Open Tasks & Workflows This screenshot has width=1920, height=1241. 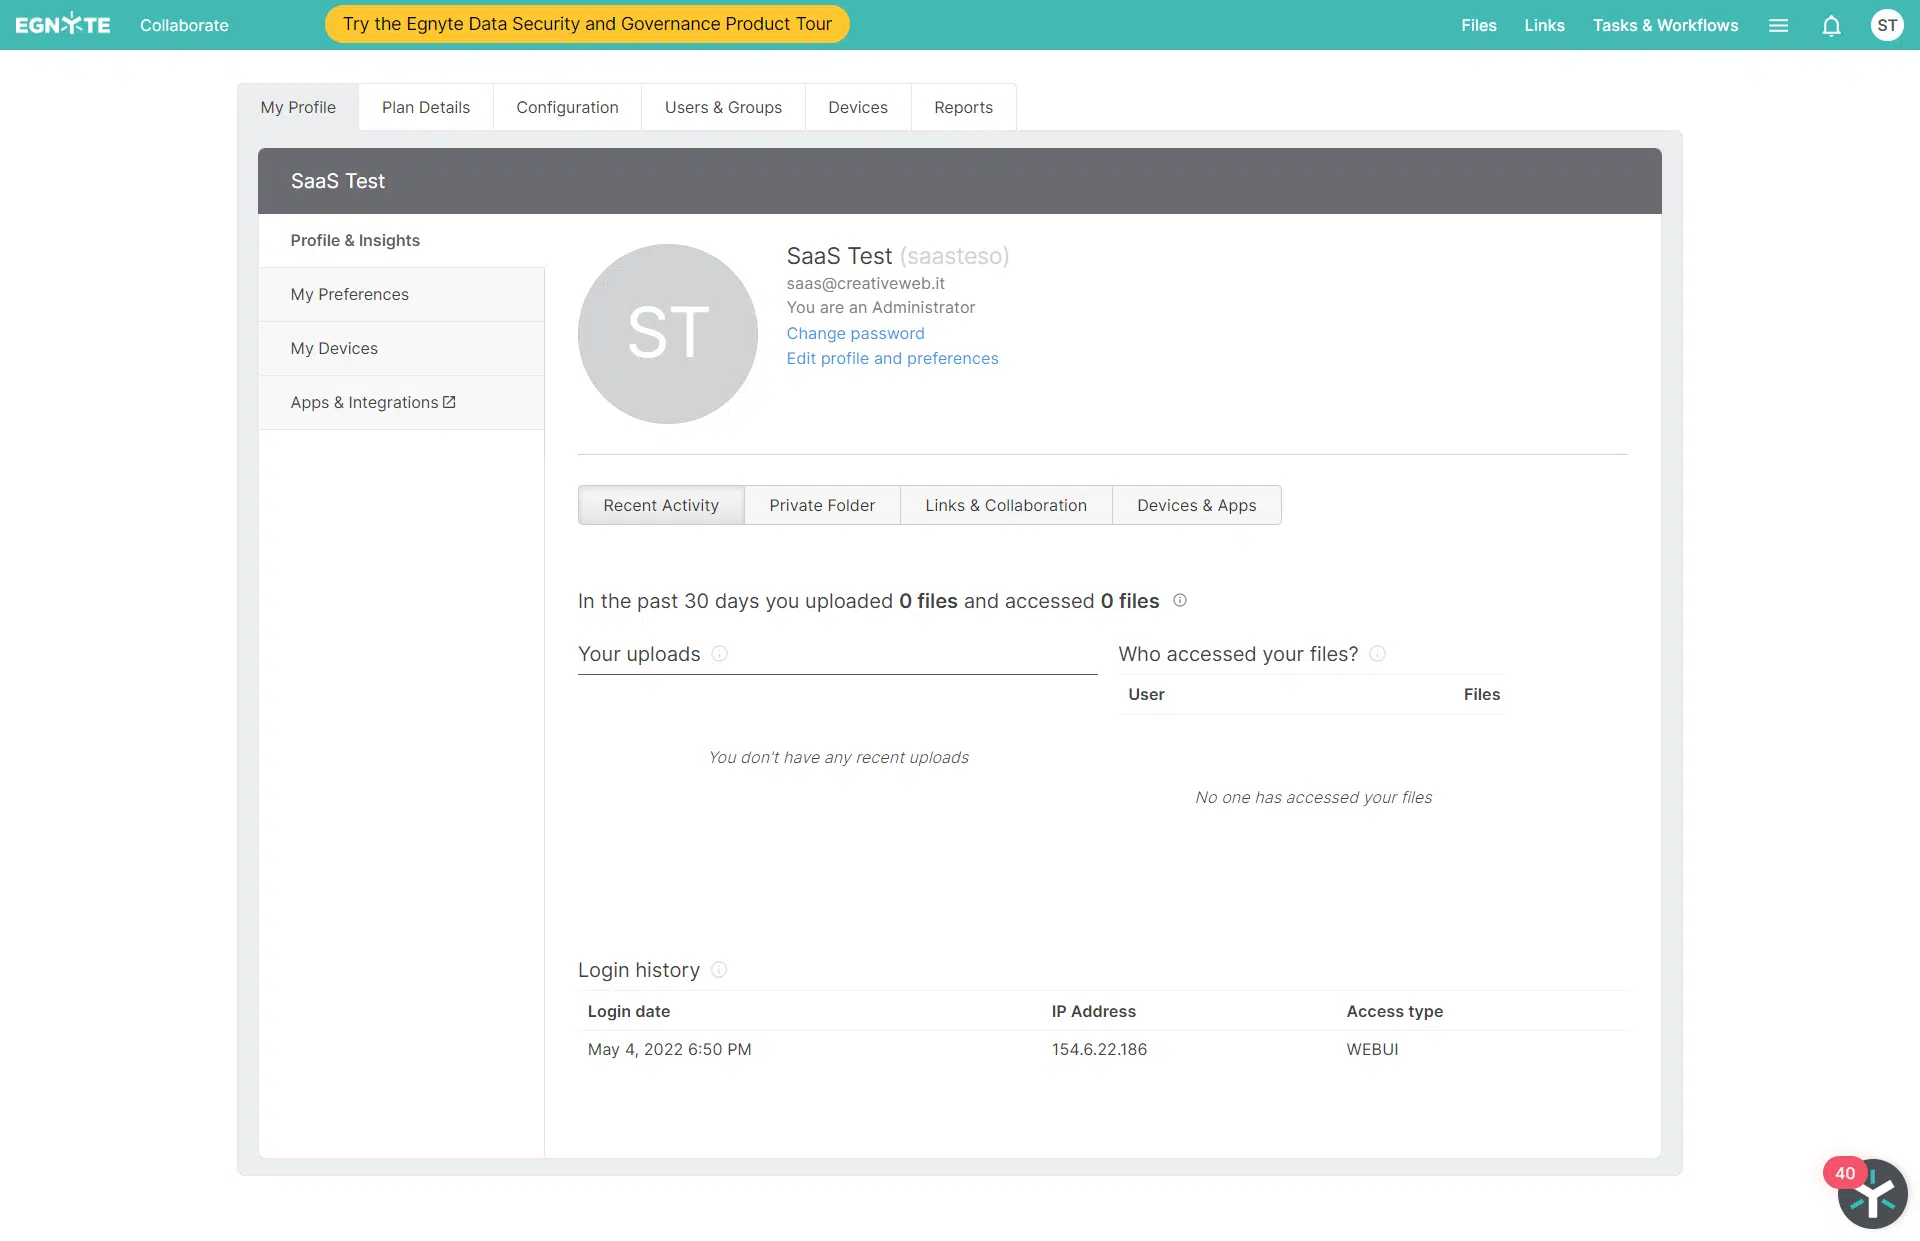(x=1665, y=25)
